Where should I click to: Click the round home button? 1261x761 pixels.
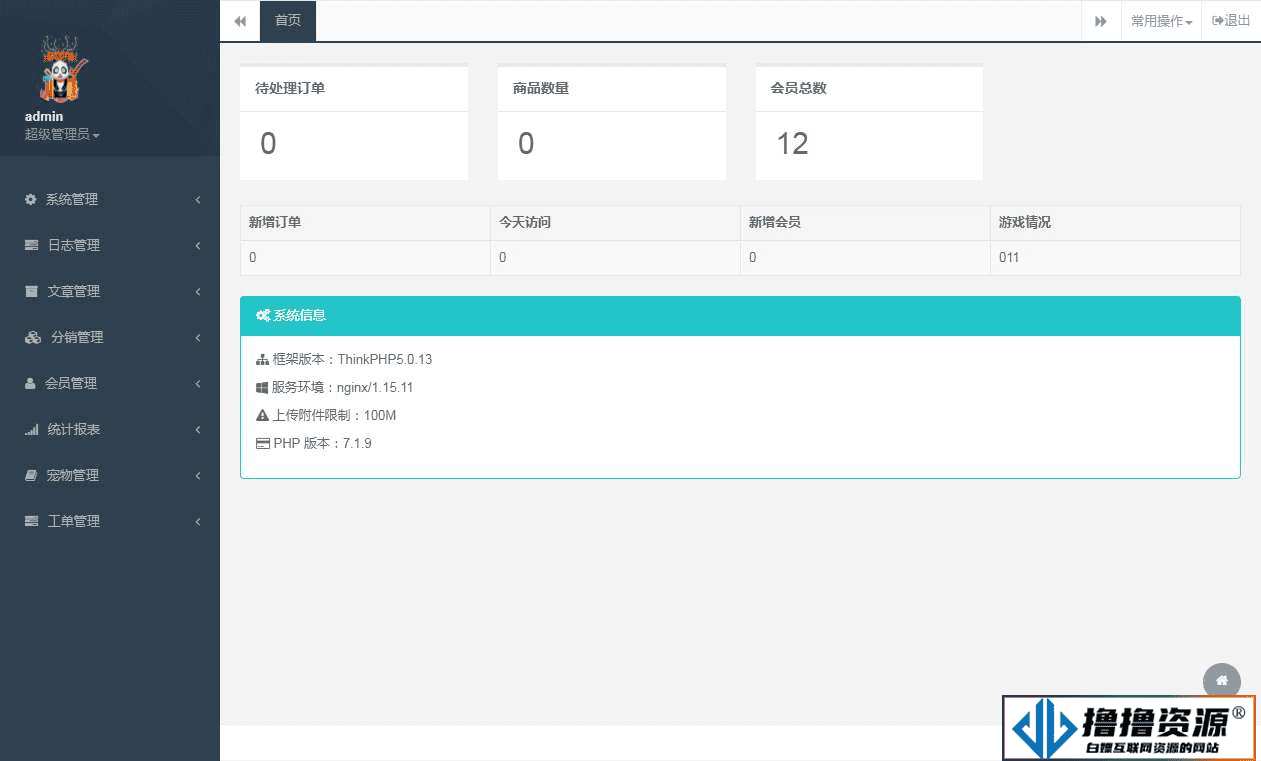pos(1222,682)
